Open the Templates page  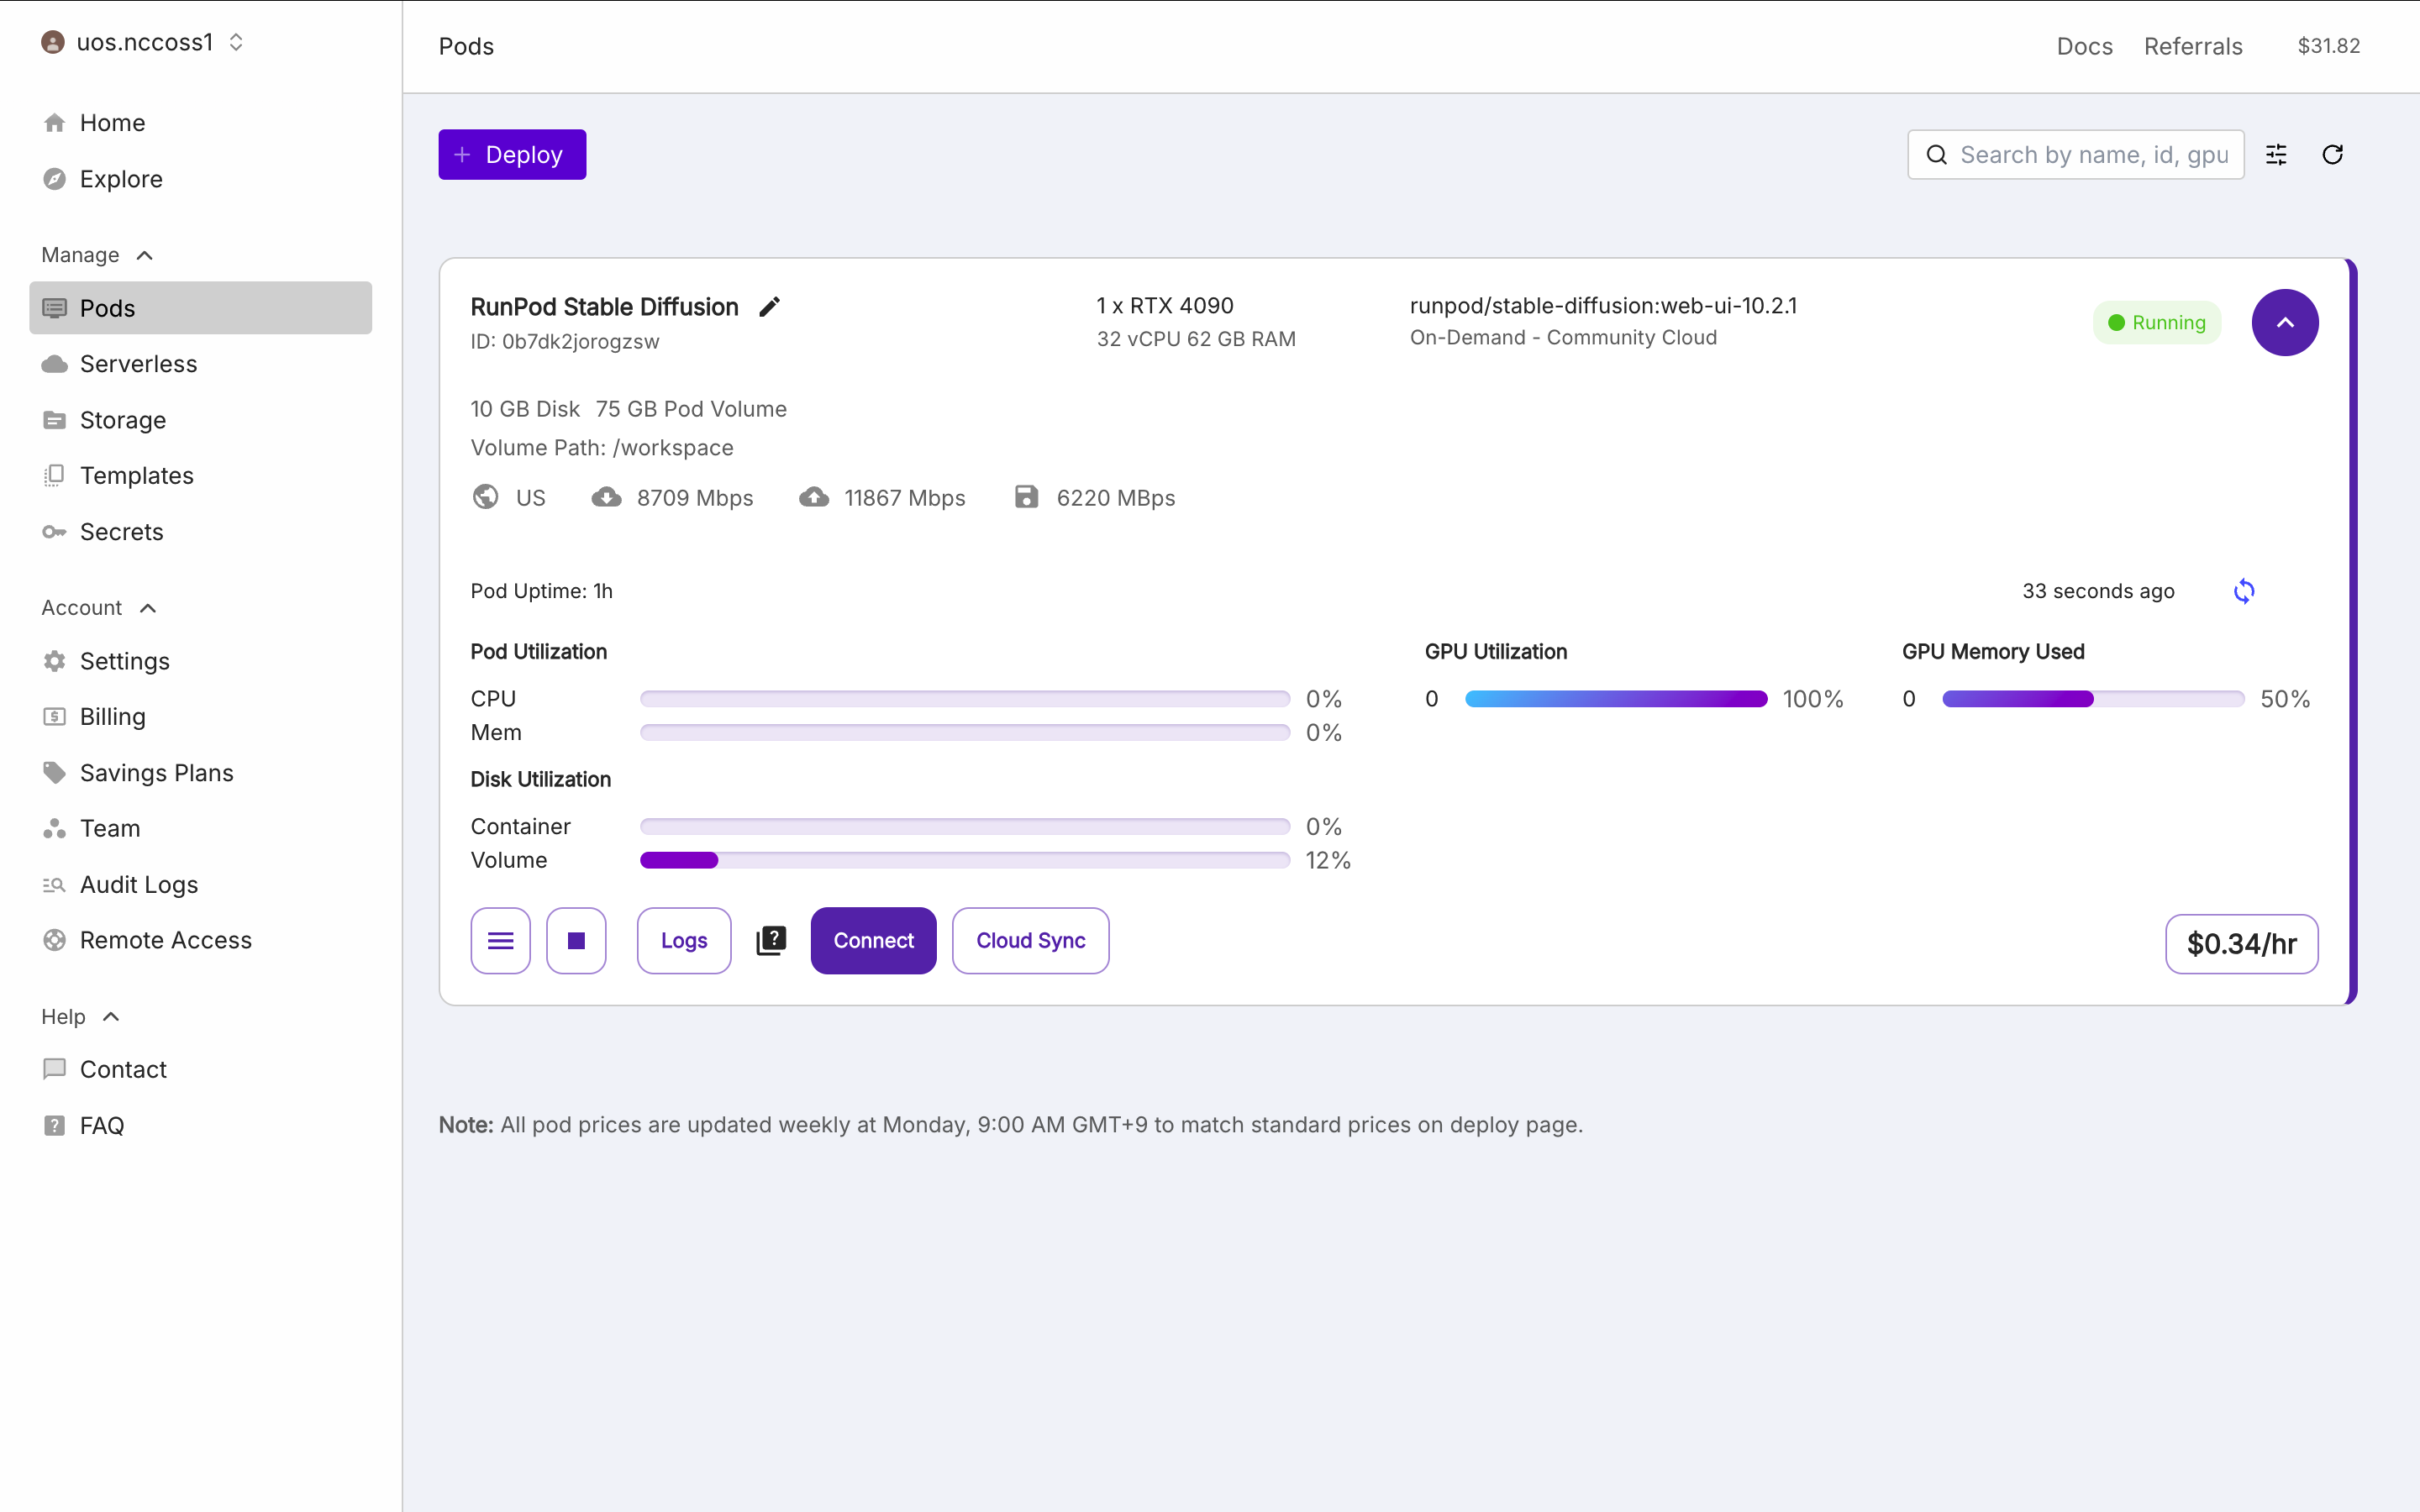pyautogui.click(x=136, y=476)
